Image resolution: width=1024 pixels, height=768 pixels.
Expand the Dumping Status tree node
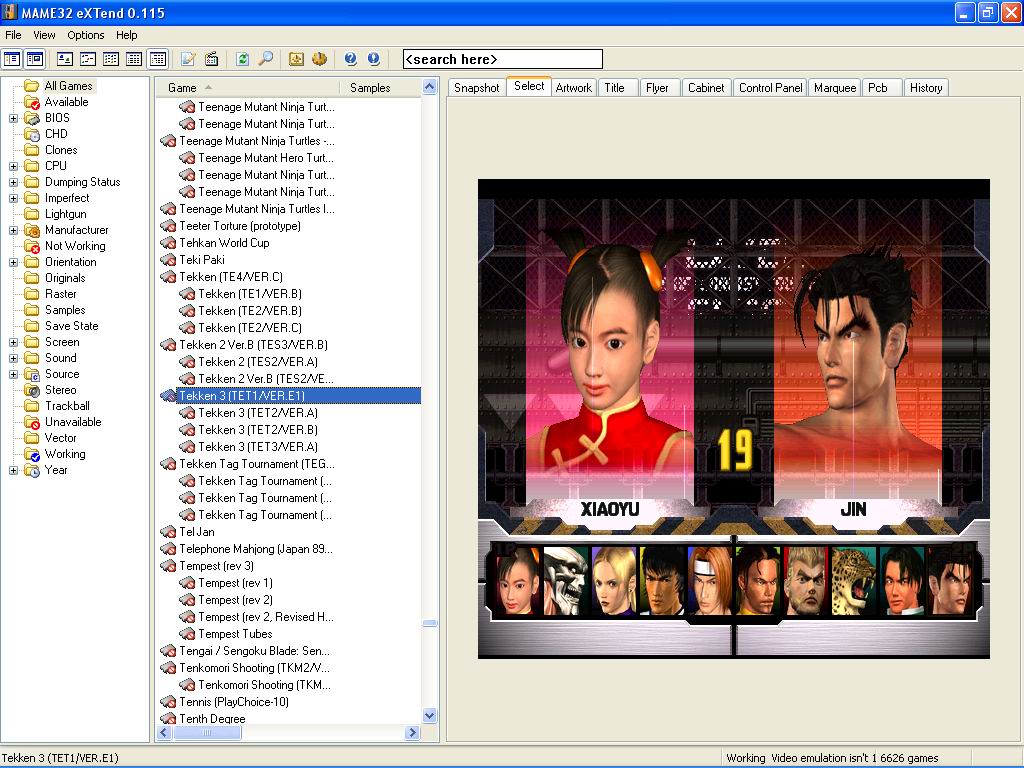pyautogui.click(x=13, y=182)
